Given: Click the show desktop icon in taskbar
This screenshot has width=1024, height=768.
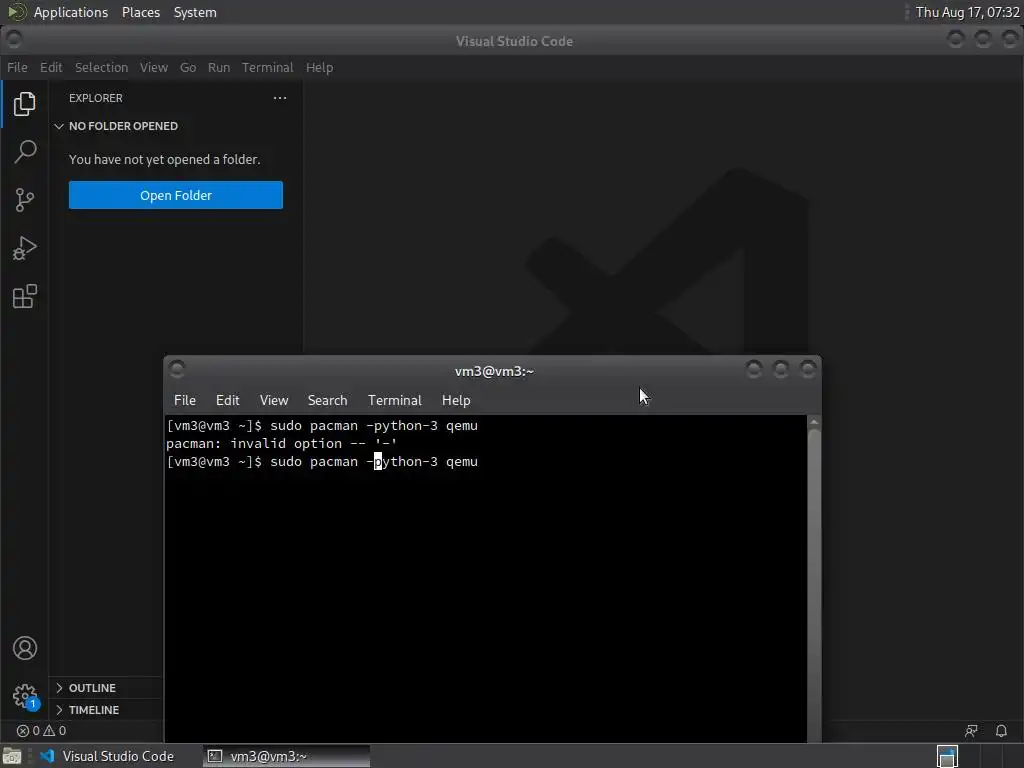Looking at the screenshot, I should coord(12,756).
